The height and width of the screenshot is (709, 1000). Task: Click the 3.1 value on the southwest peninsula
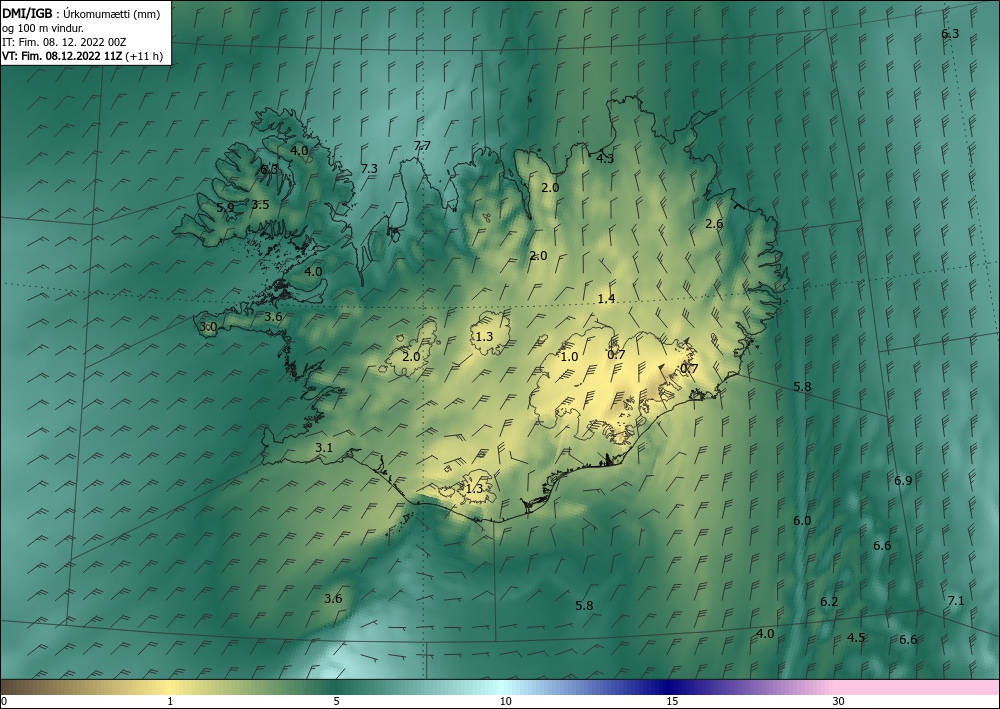(x=324, y=448)
